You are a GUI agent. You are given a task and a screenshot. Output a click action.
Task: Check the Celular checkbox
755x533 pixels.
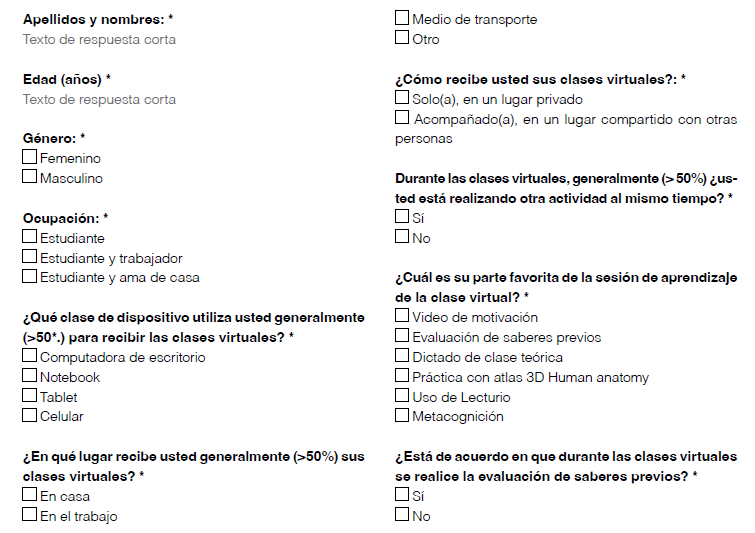[30, 416]
